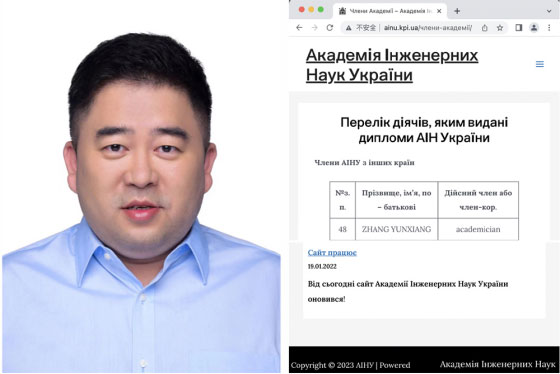Click the browser back arrow

(299, 28)
